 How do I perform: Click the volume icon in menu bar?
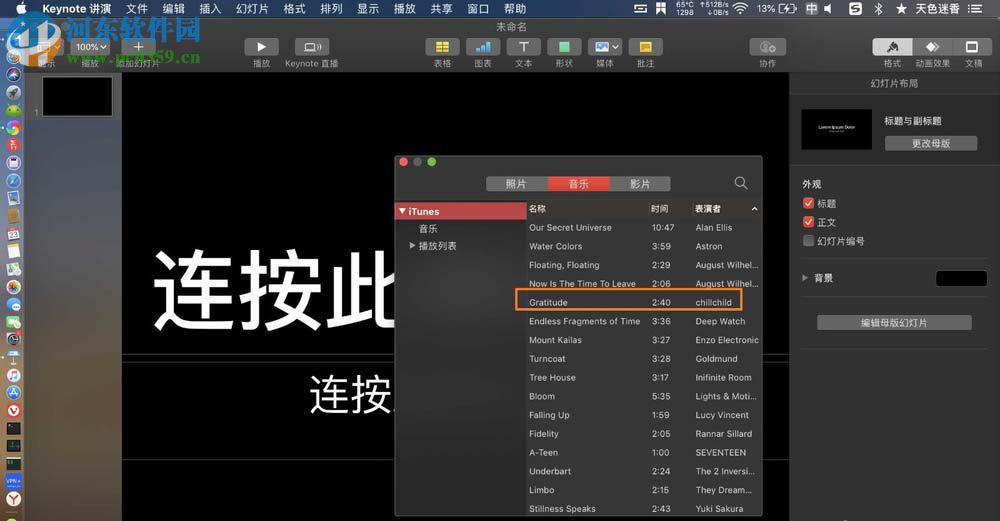point(828,8)
